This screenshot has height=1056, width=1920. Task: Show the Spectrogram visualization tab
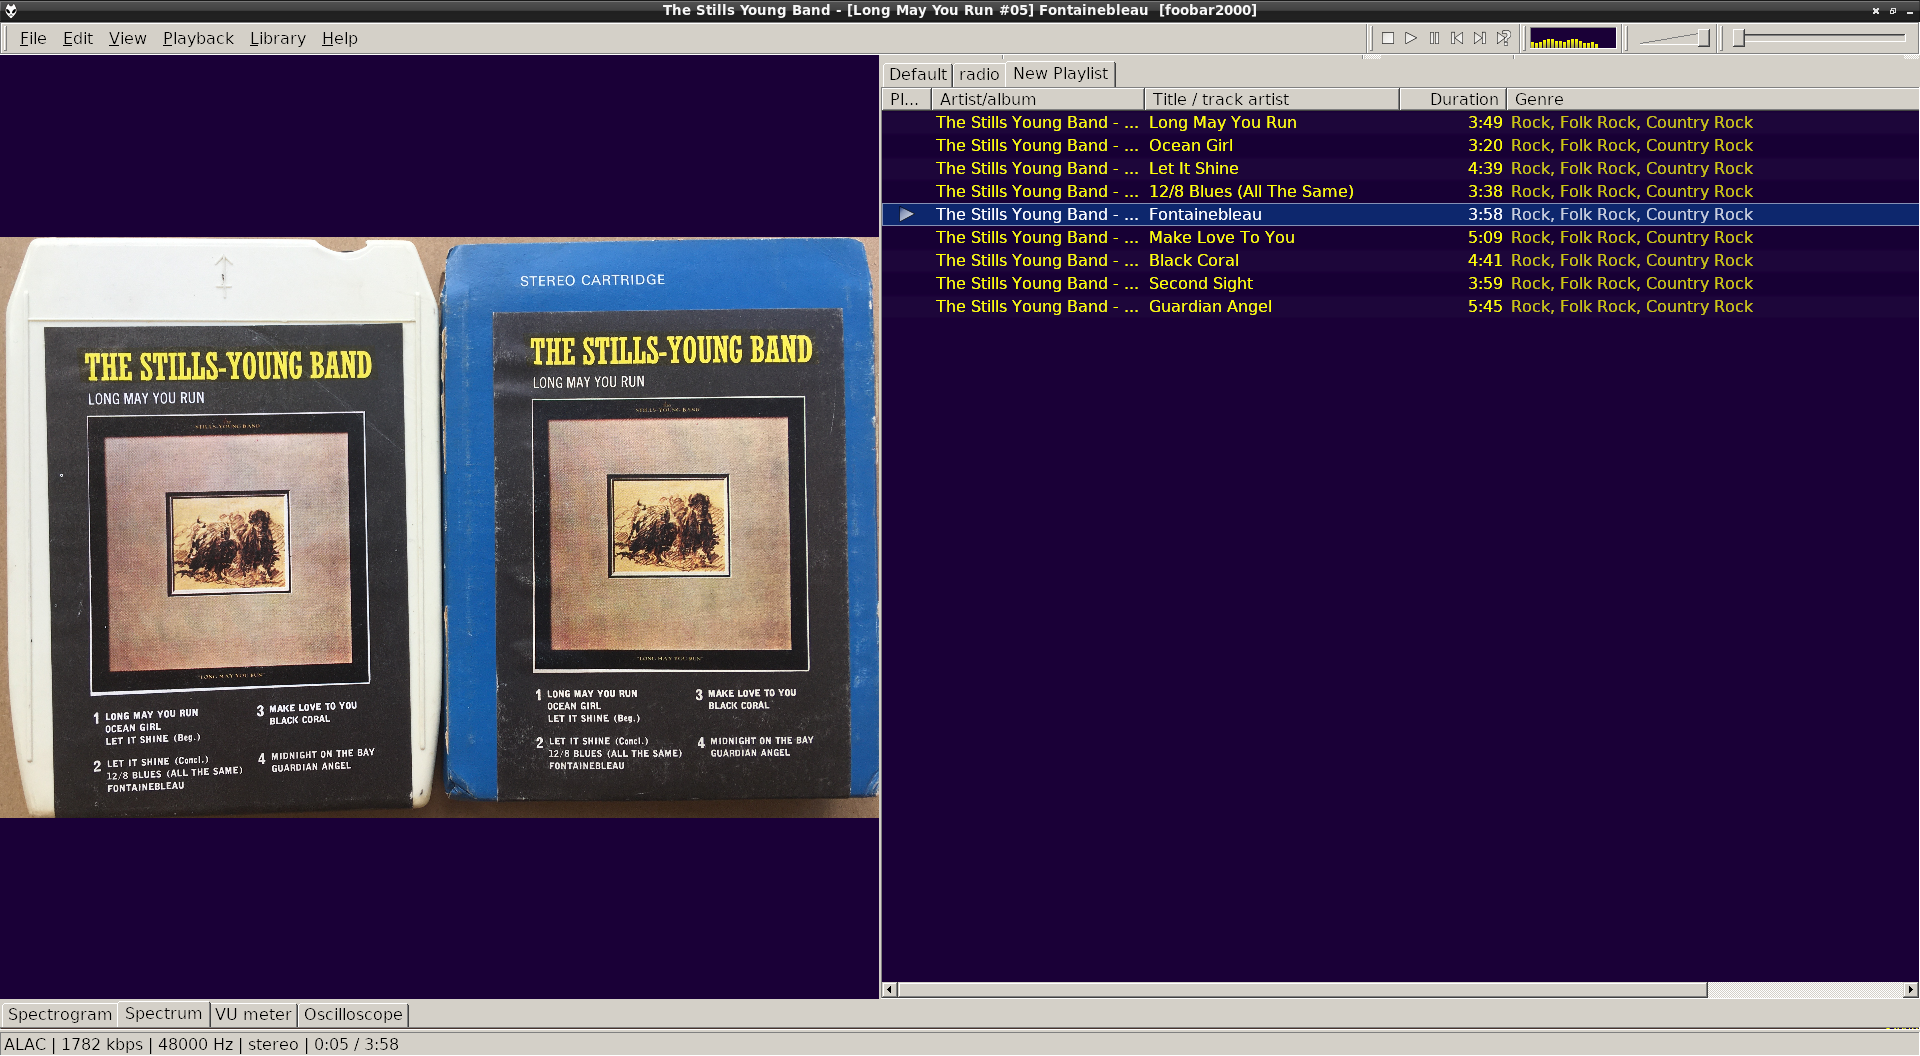coord(60,1014)
